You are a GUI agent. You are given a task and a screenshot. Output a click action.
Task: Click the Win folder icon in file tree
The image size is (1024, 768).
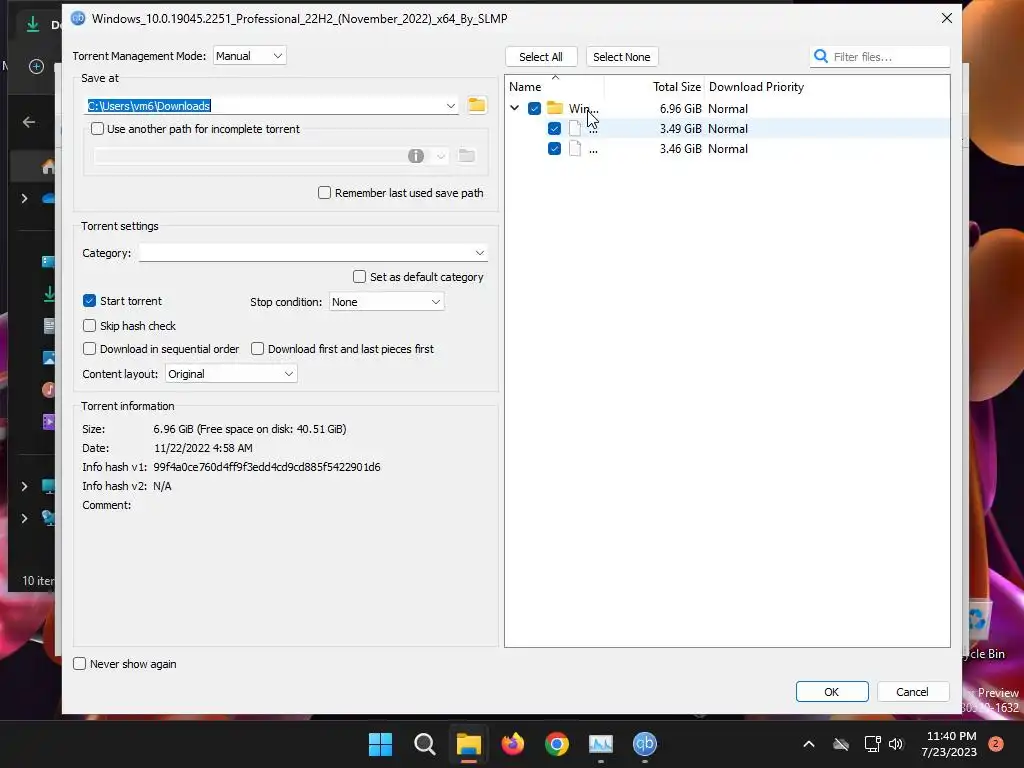click(555, 108)
